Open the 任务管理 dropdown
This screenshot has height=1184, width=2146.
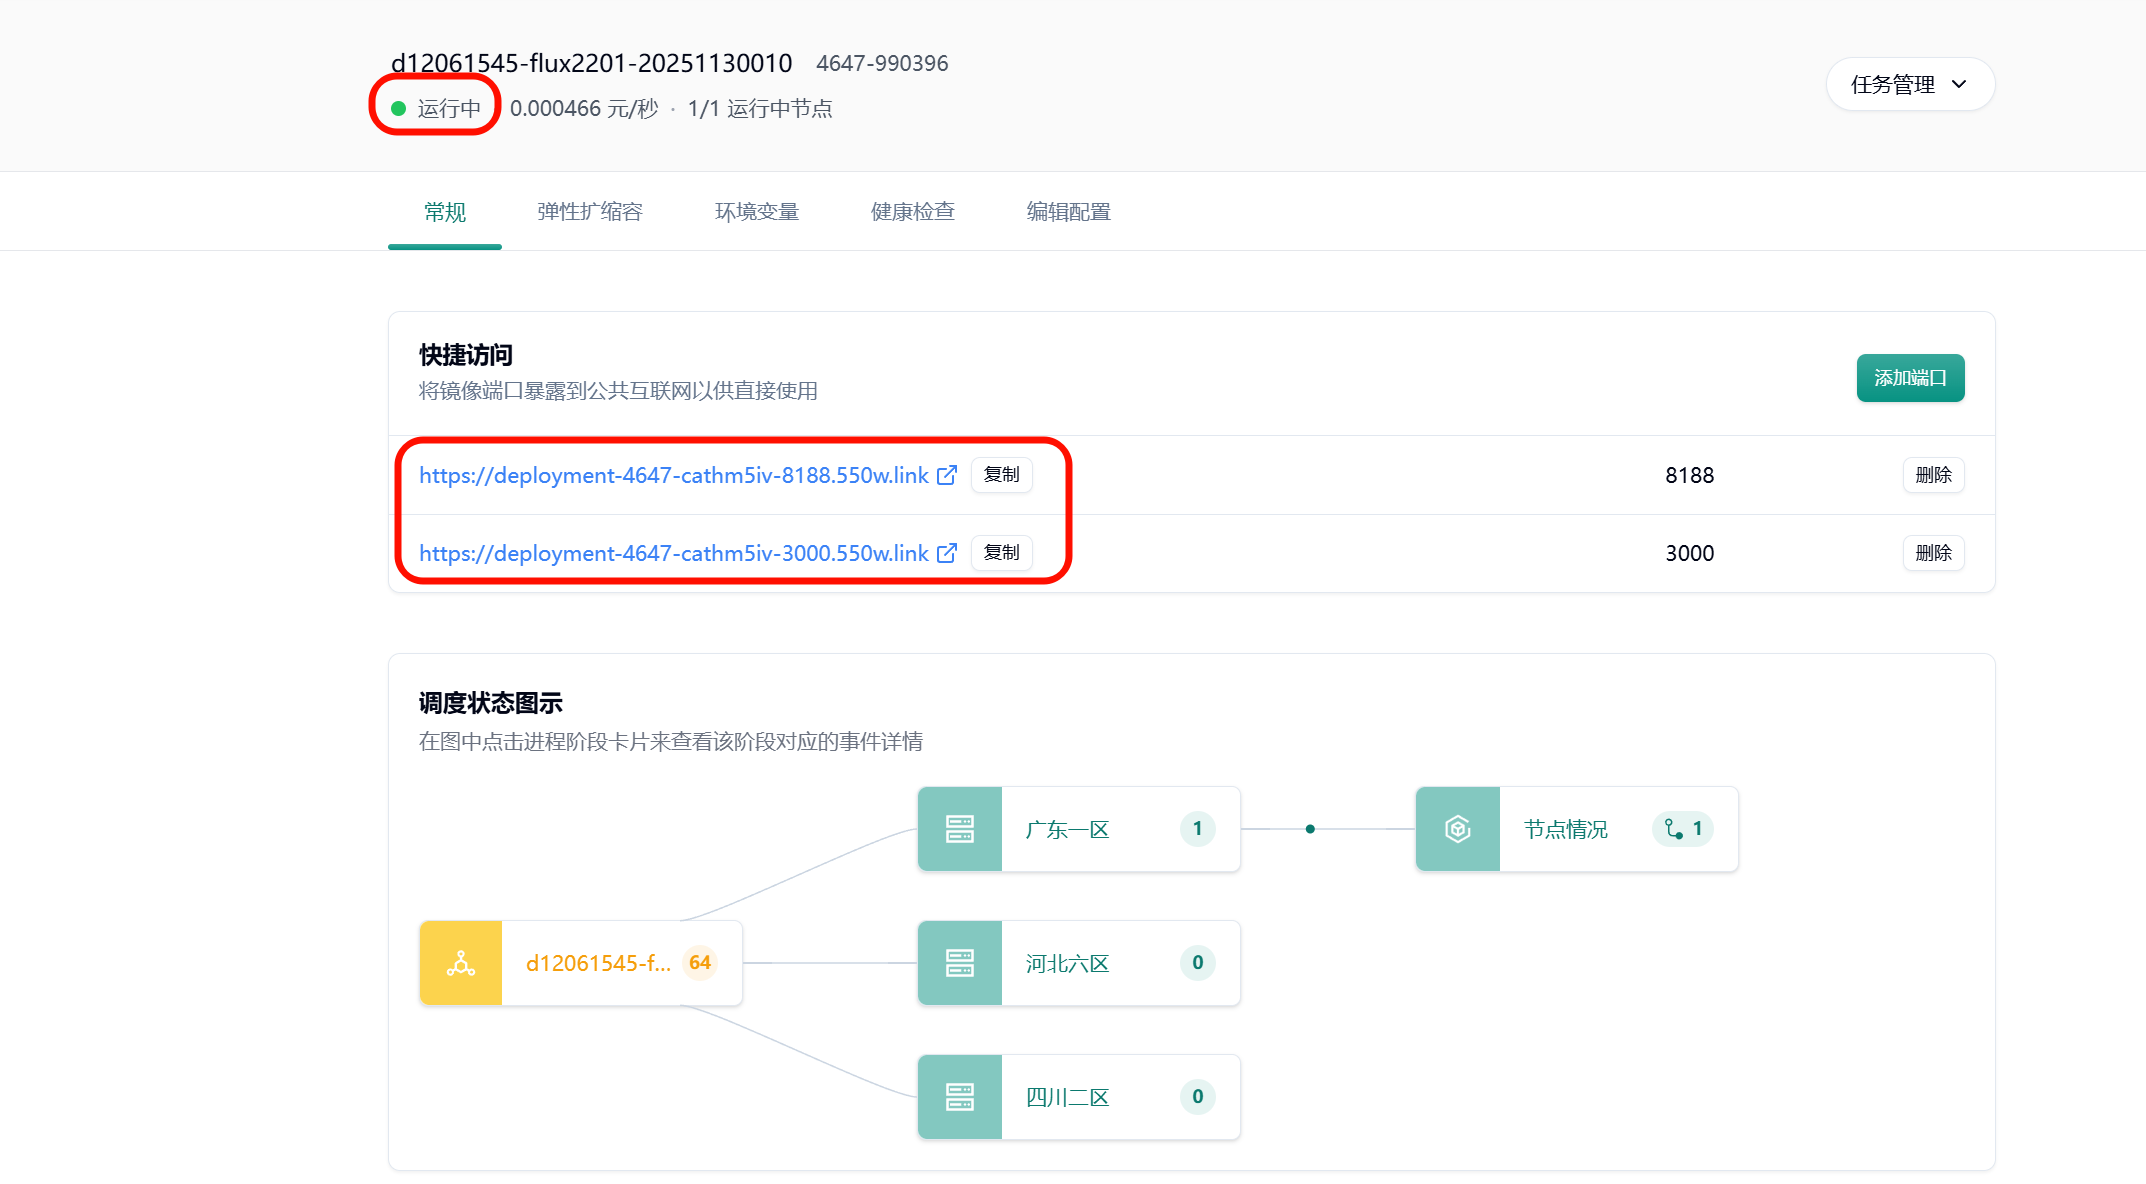(1909, 85)
